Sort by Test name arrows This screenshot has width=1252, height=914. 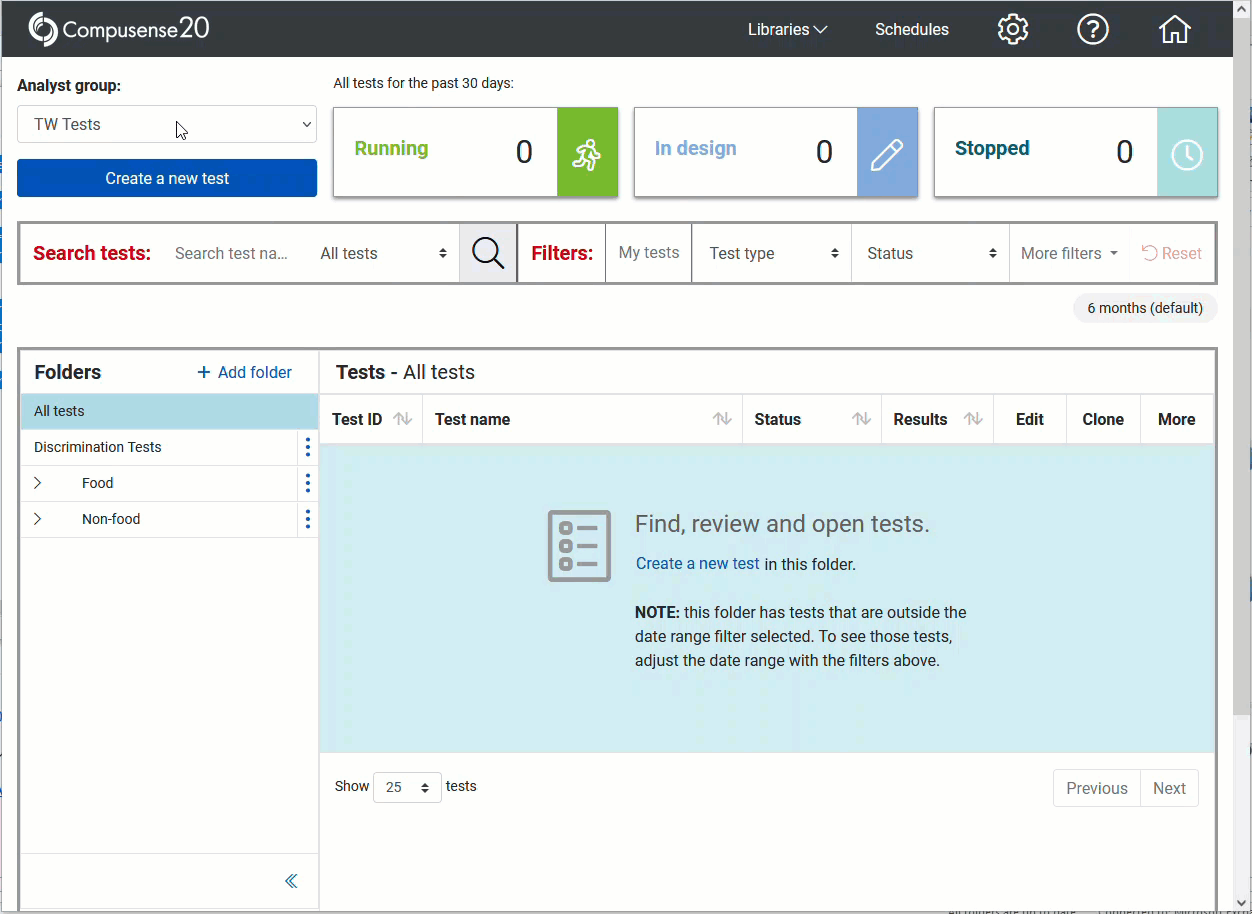click(x=722, y=419)
